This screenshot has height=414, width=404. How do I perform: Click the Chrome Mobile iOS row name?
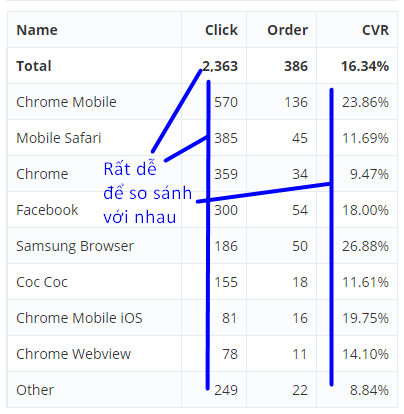click(79, 318)
